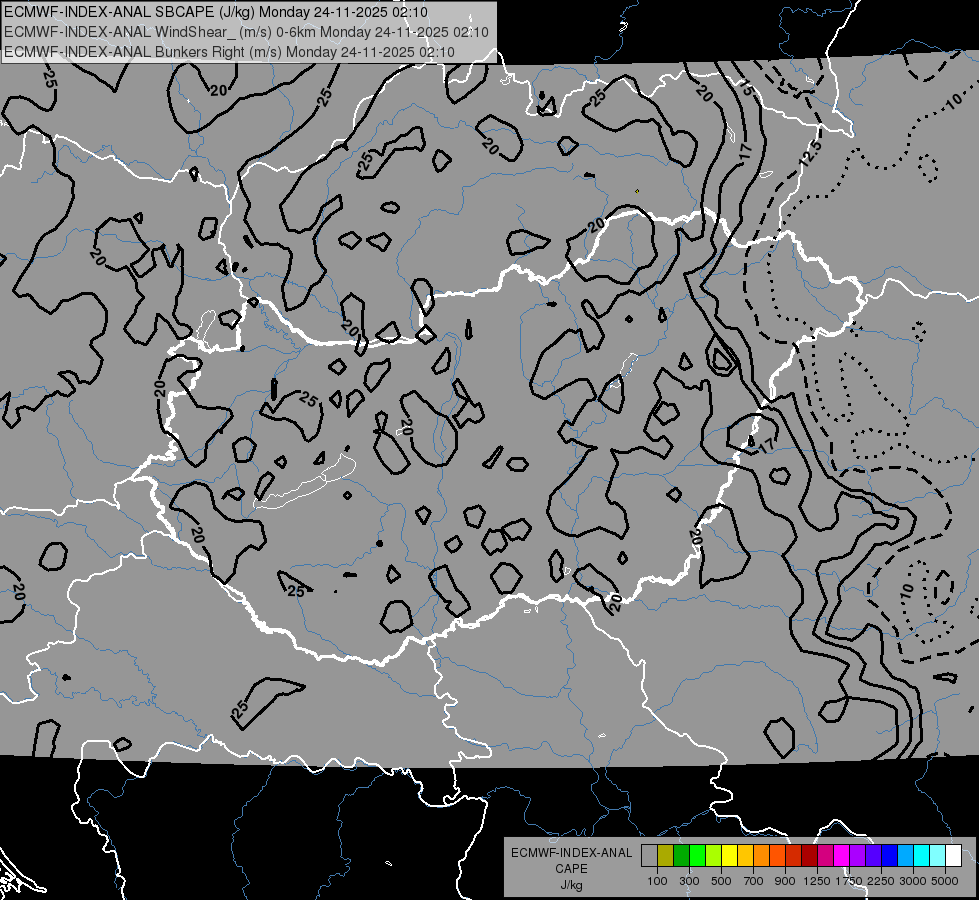979x900 pixels.
Task: Click the 1750 legend value
Action: [x=849, y=881]
